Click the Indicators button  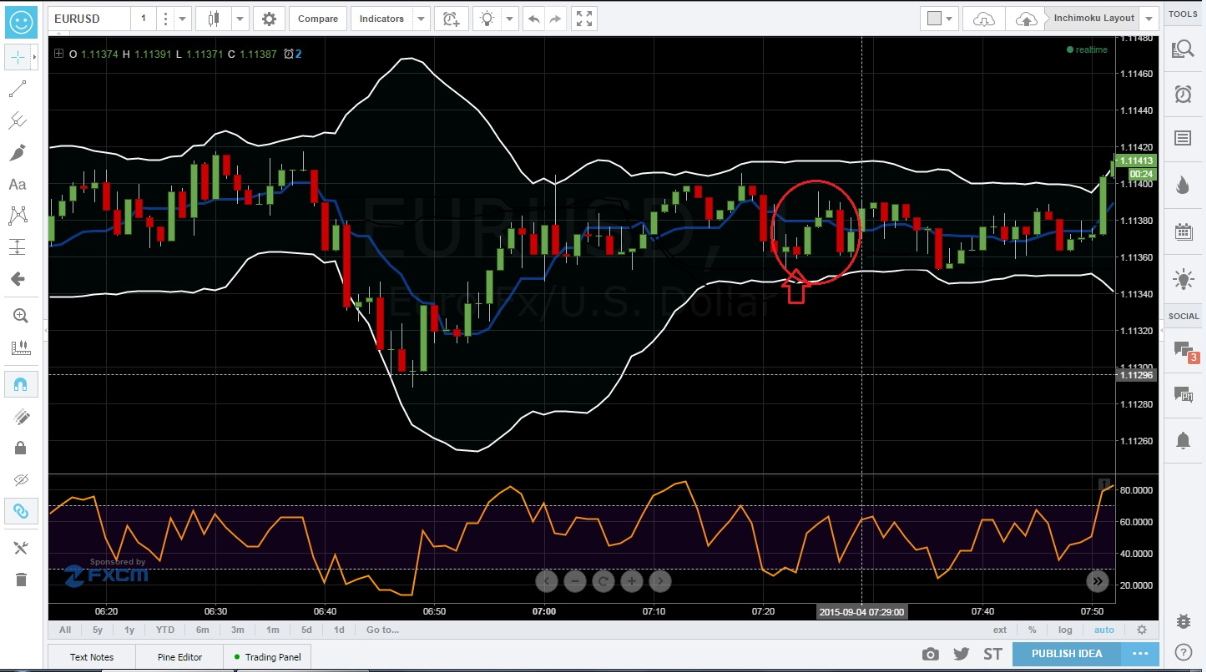click(x=381, y=18)
